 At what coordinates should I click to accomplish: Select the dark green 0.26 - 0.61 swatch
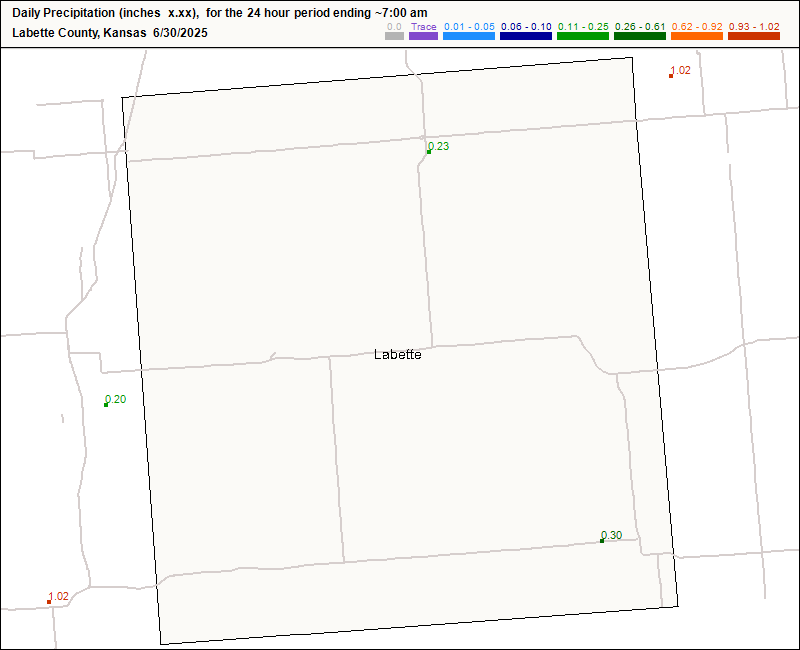[x=640, y=36]
